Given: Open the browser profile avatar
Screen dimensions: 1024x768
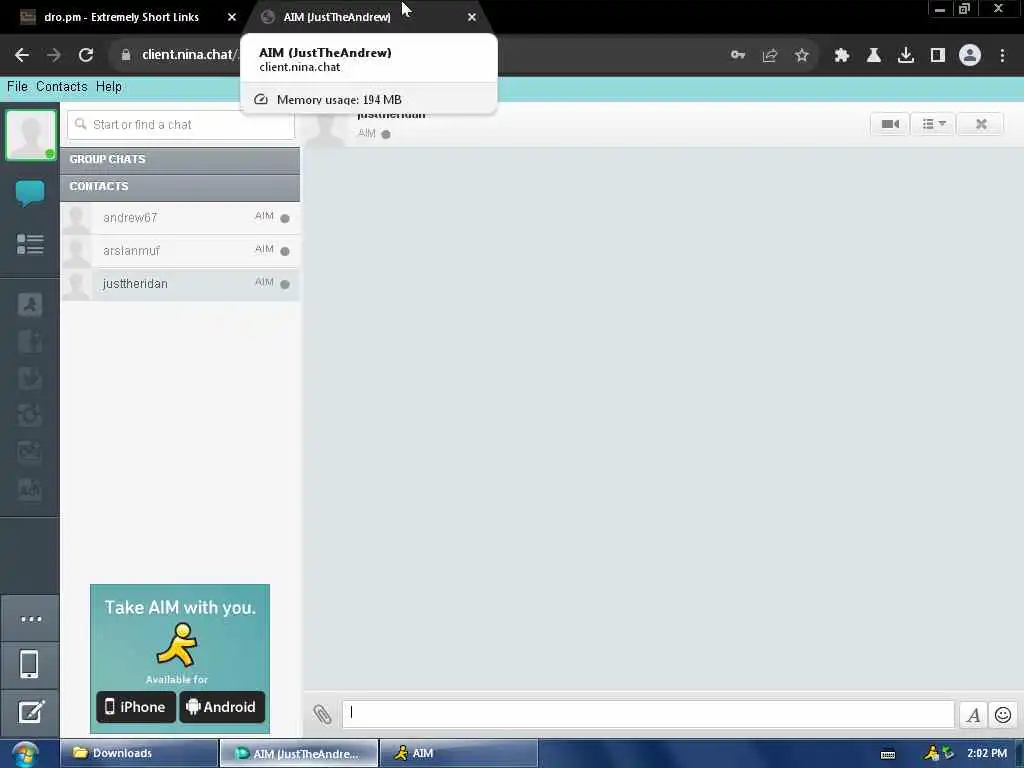Looking at the screenshot, I should (970, 56).
